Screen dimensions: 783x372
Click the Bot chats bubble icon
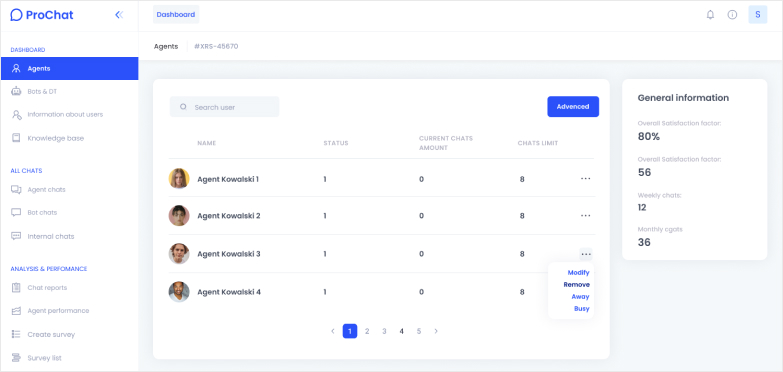click(16, 212)
